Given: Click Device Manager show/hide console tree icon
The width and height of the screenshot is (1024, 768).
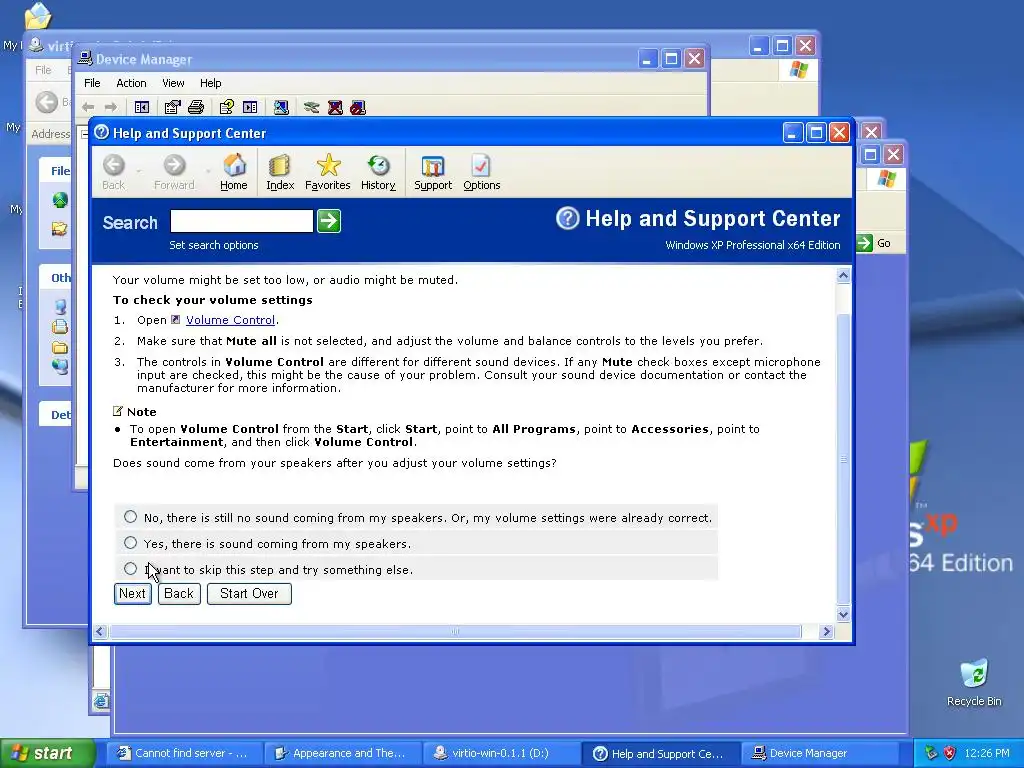Looking at the screenshot, I should click(142, 107).
